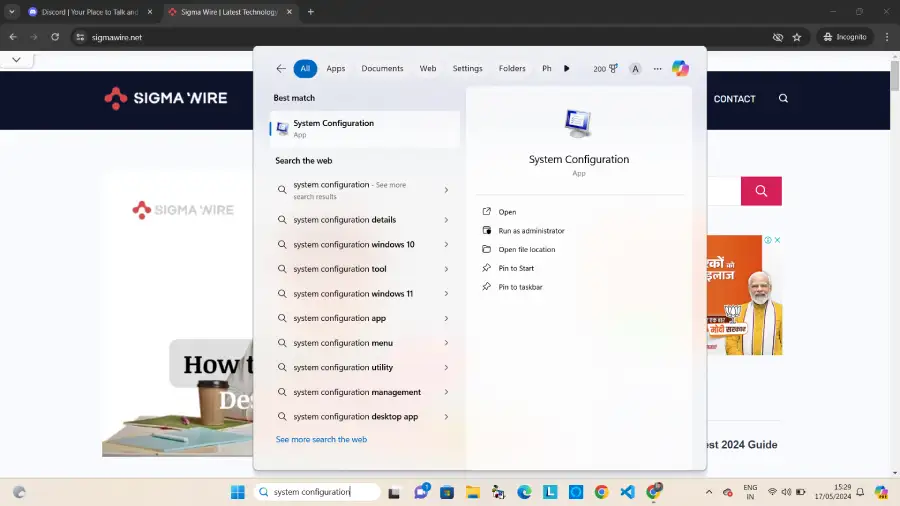Reload the sigmawire.net page
This screenshot has width=900, height=506.
pos(55,37)
